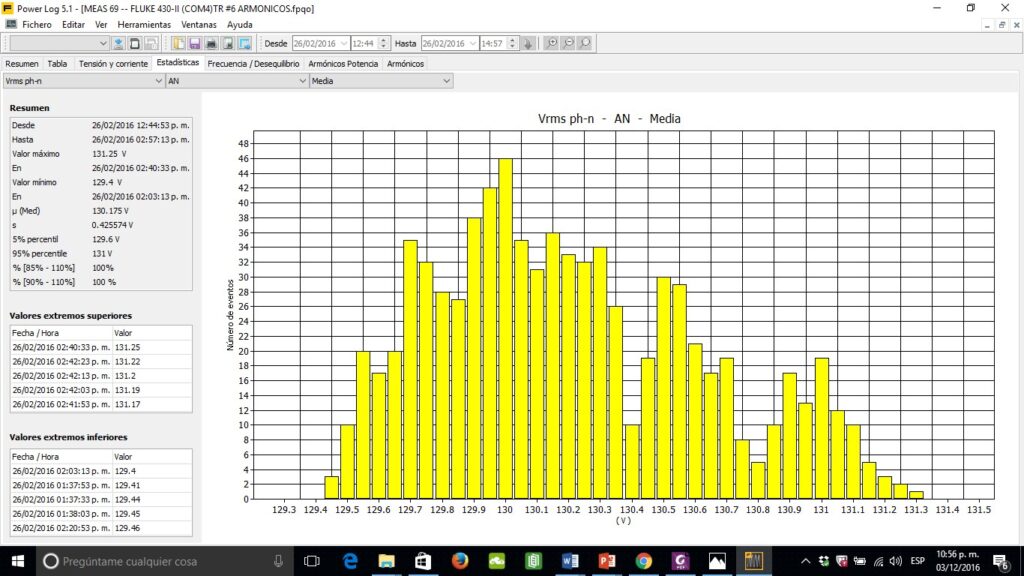Launch Google Chrome from the taskbar
1024x576 pixels.
tap(643, 561)
